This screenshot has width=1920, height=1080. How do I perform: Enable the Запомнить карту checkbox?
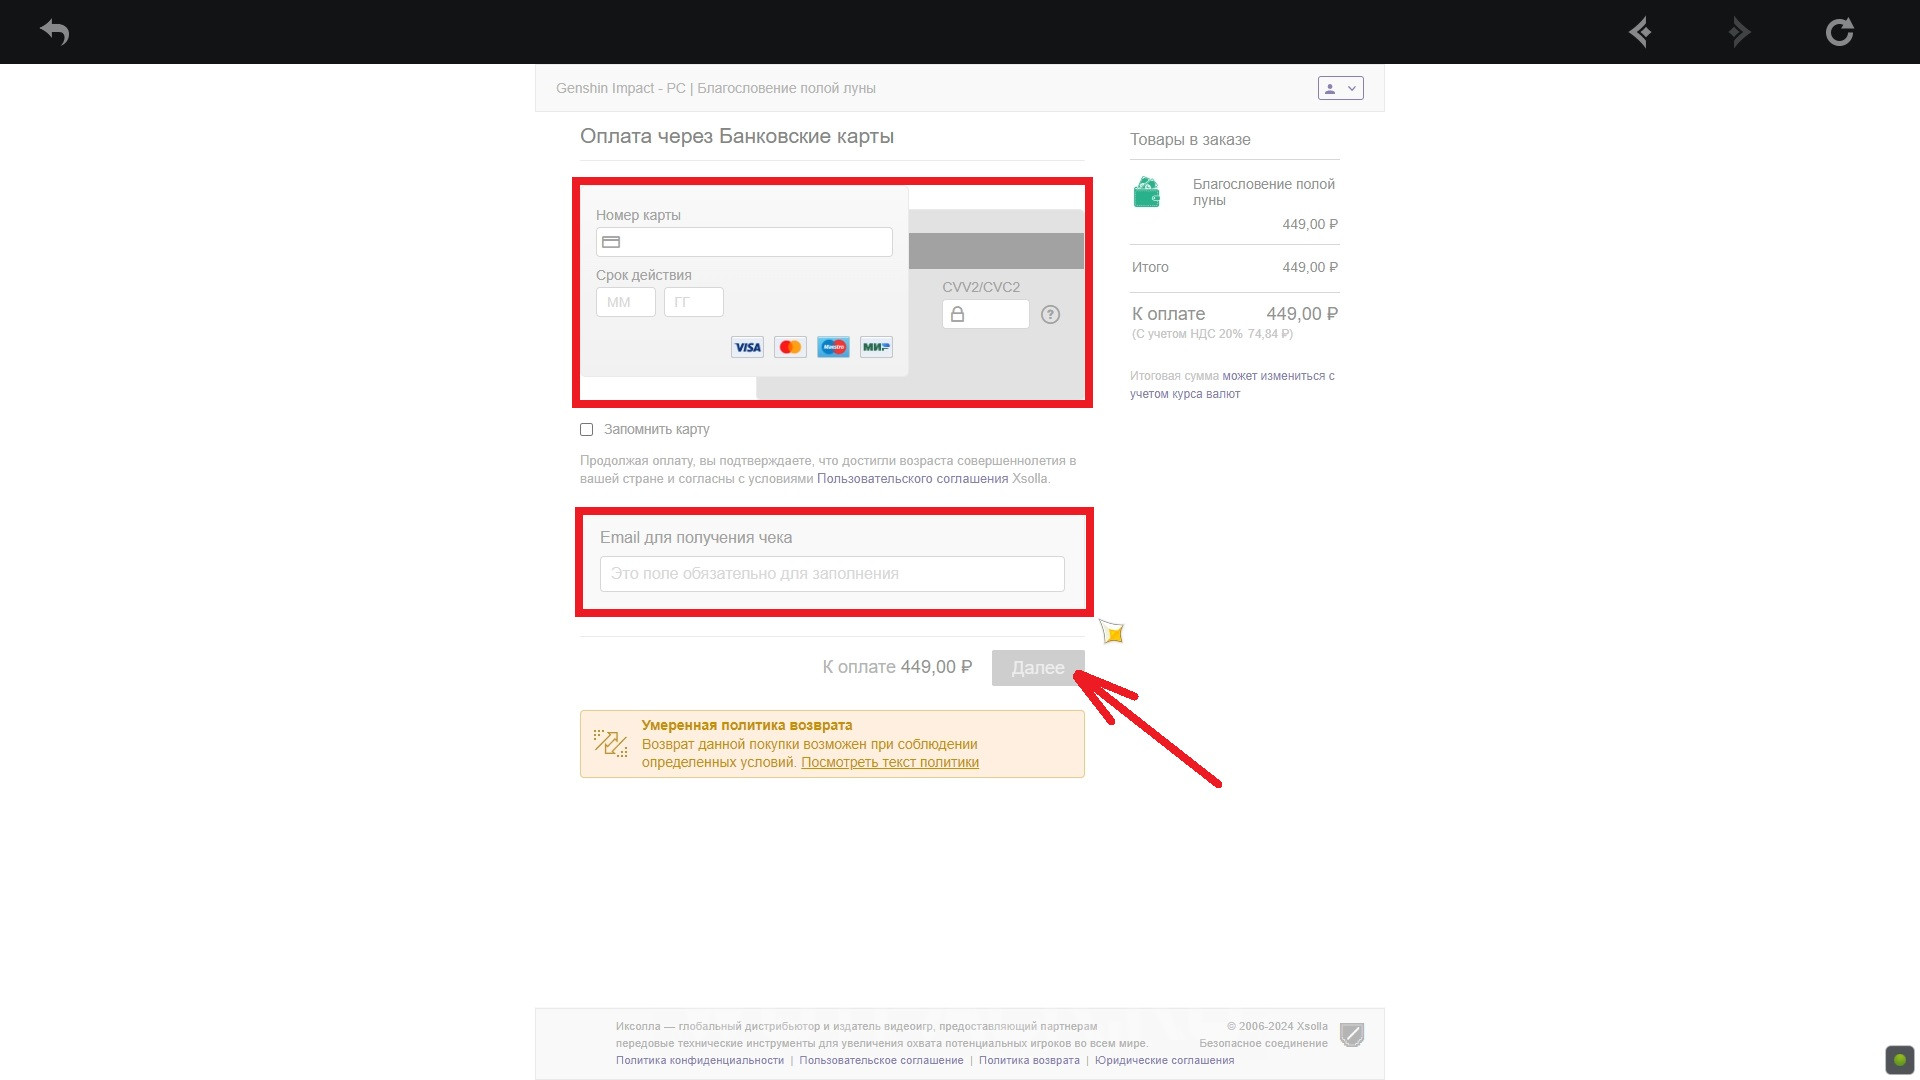pos(587,429)
